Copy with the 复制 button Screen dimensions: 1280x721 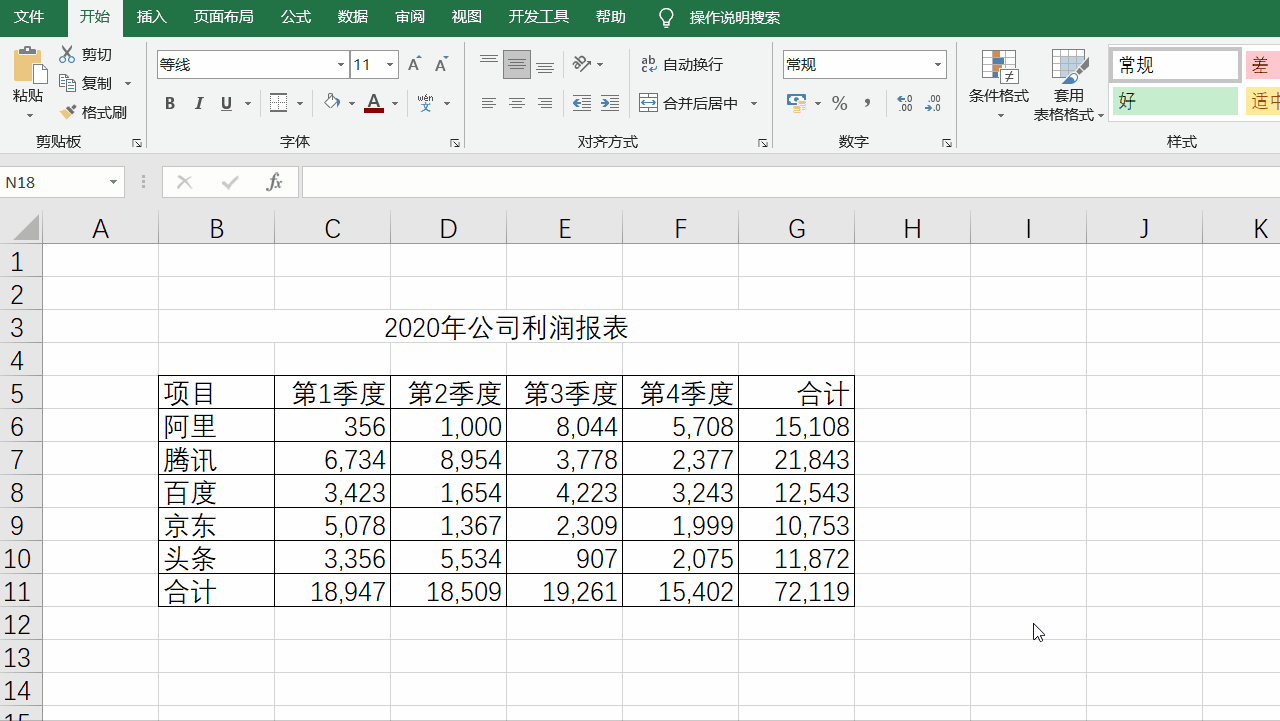[86, 83]
